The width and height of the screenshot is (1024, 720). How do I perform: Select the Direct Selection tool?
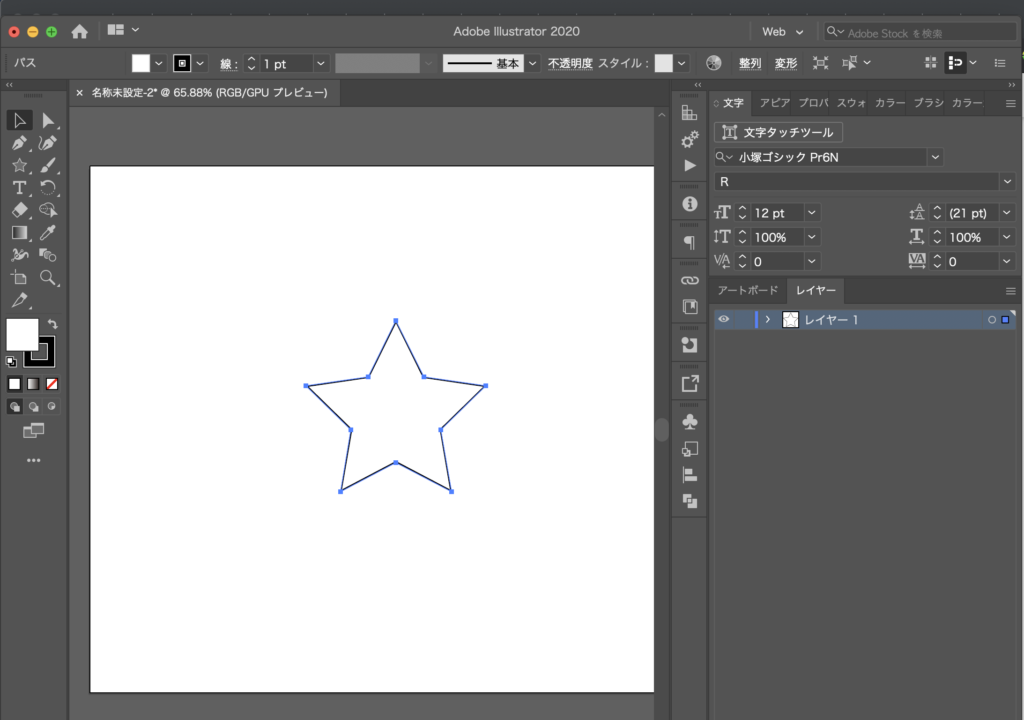pos(46,121)
